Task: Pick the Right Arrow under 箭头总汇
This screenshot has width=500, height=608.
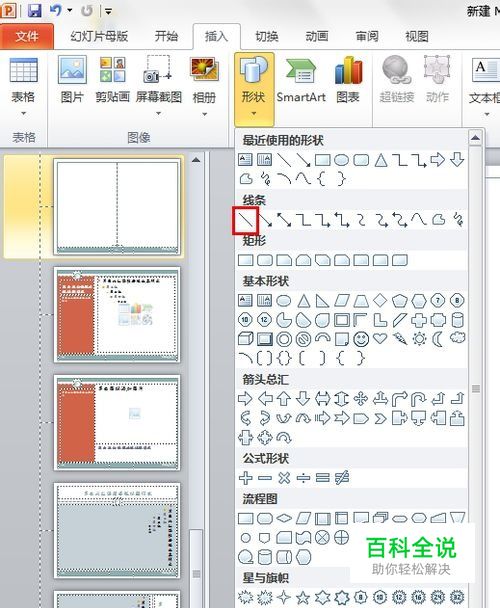Action: pos(245,399)
